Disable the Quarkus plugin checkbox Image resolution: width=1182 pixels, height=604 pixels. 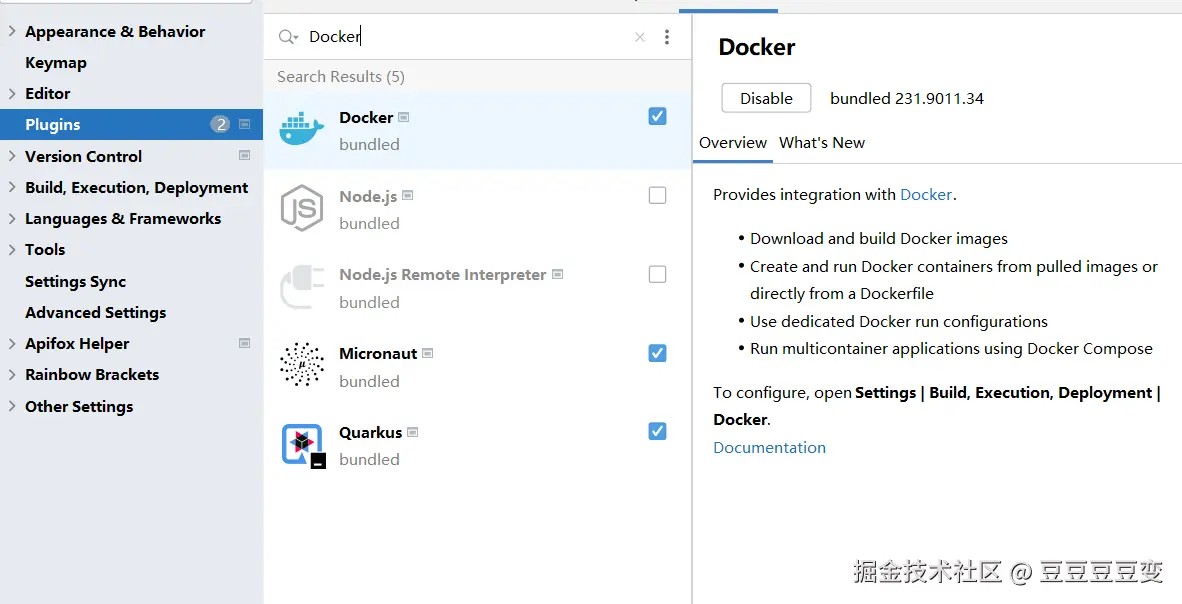657,431
